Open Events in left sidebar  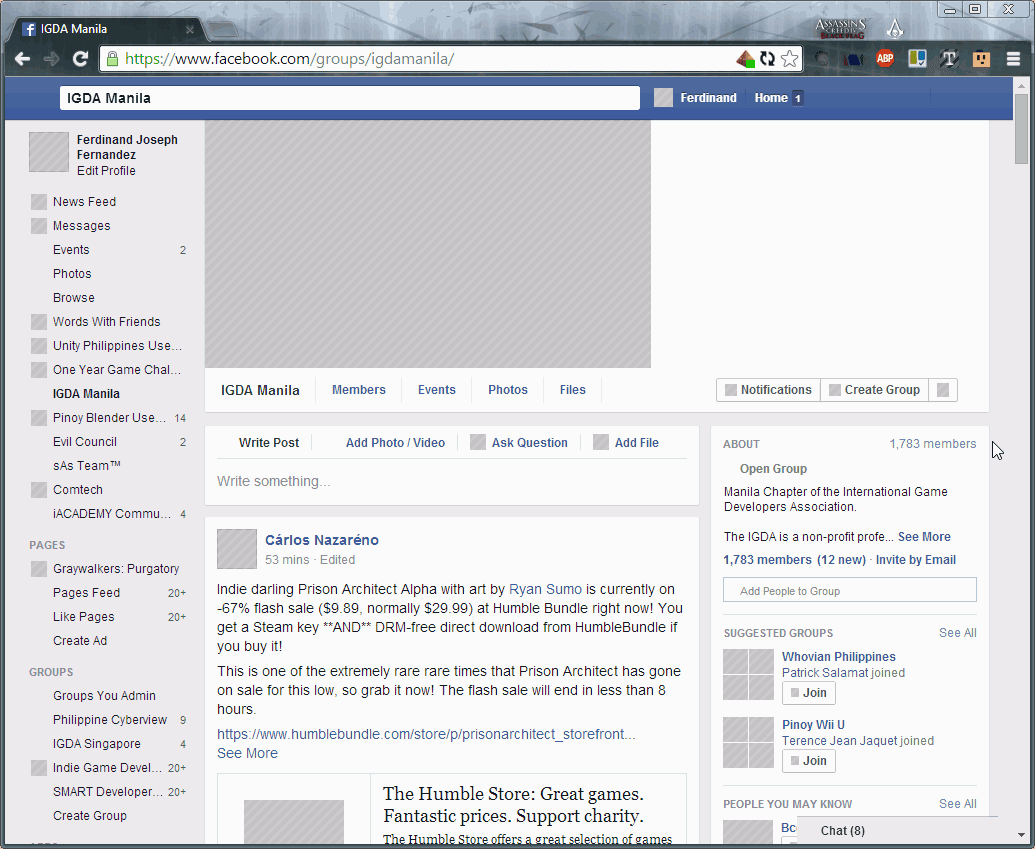coord(71,250)
